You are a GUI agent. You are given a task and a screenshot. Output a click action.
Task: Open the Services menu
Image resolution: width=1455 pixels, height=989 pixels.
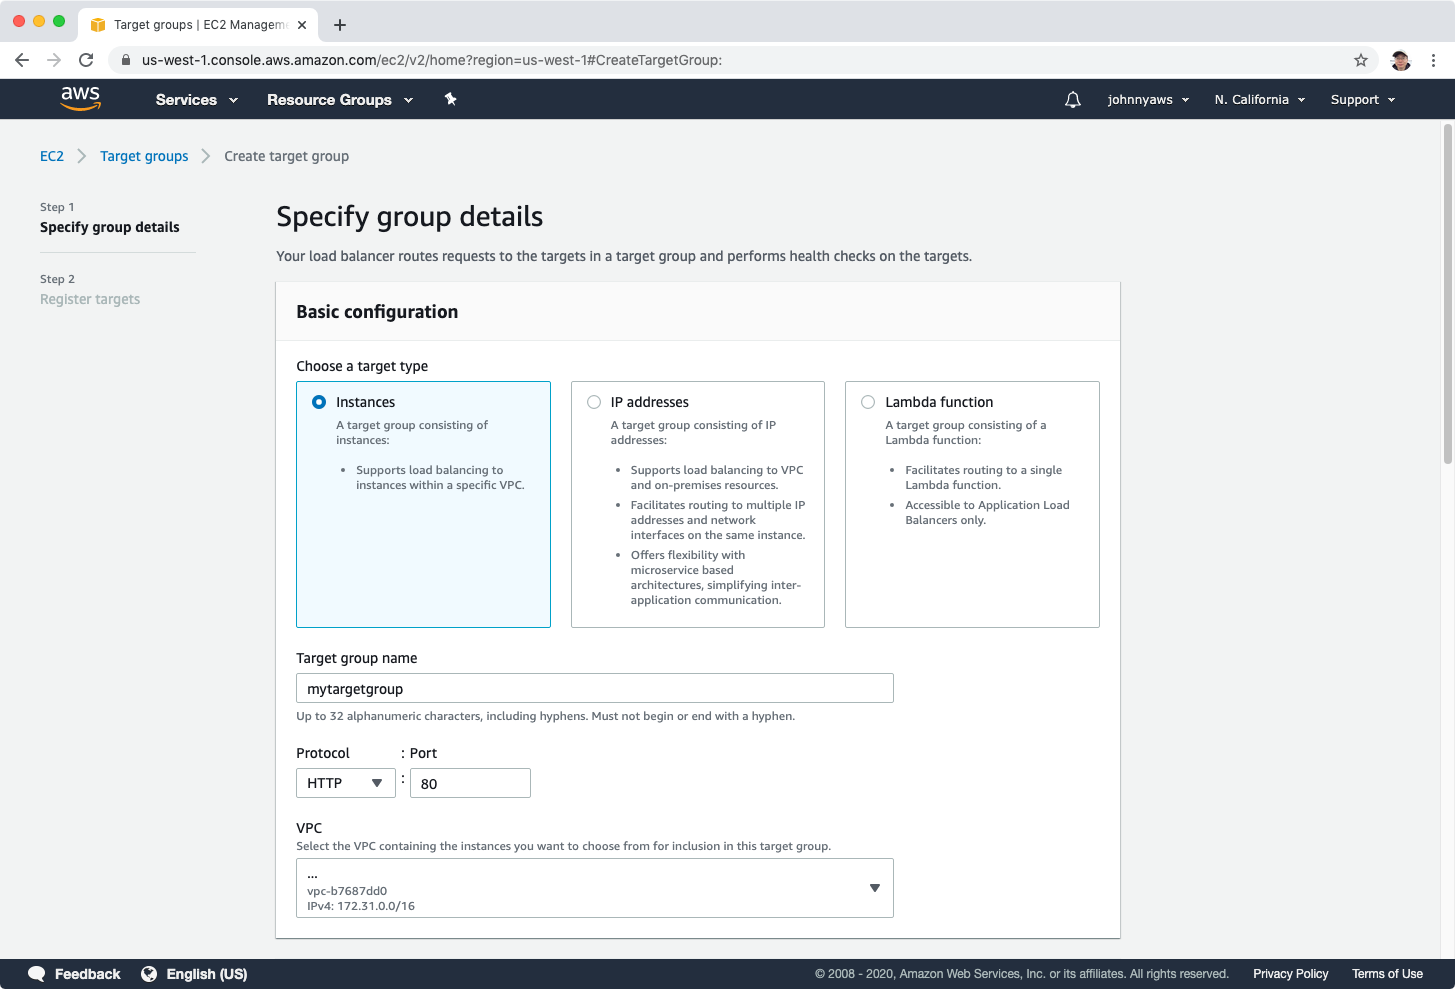pos(197,100)
